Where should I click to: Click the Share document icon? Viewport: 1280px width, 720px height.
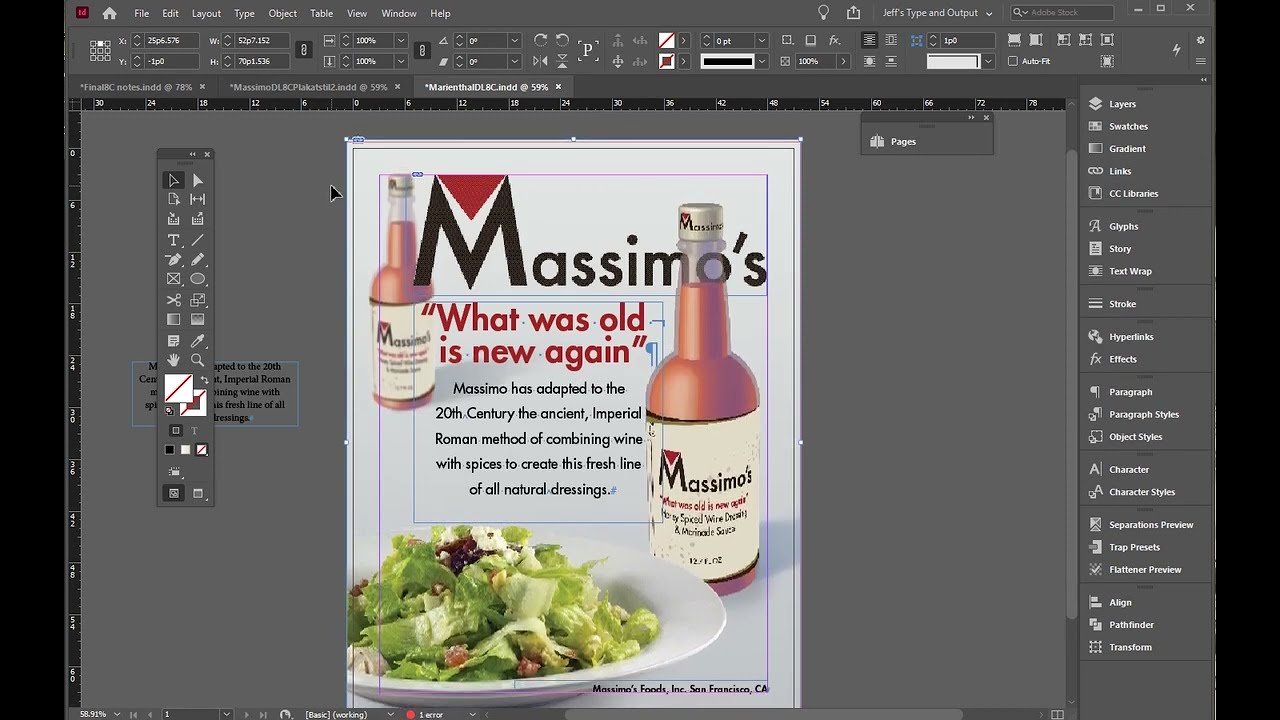point(853,13)
